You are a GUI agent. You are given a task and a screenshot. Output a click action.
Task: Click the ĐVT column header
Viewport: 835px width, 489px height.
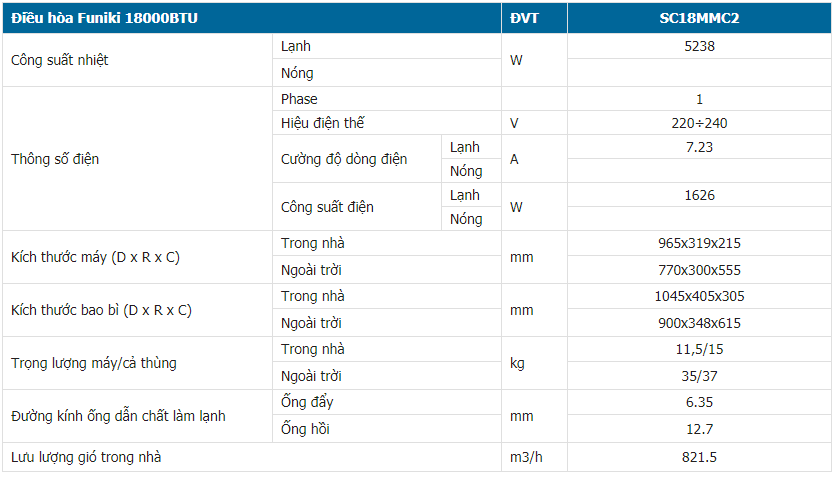524,18
